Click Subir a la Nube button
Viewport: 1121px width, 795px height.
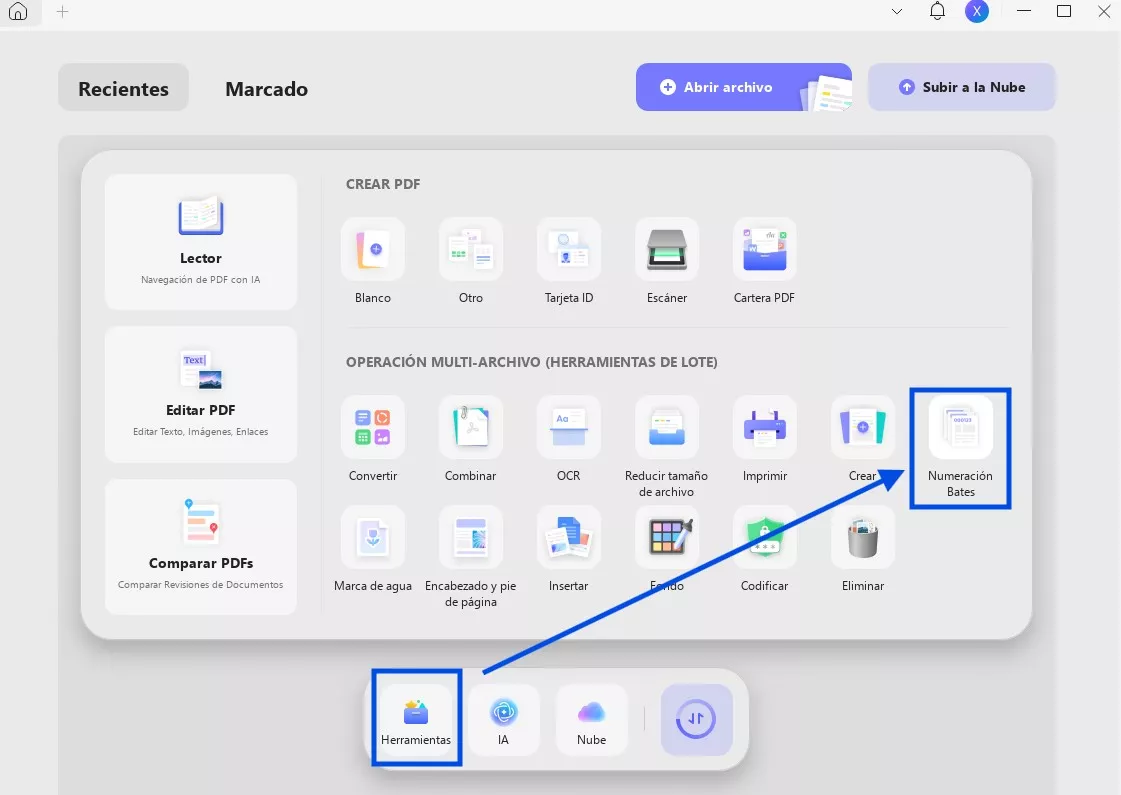click(x=962, y=87)
